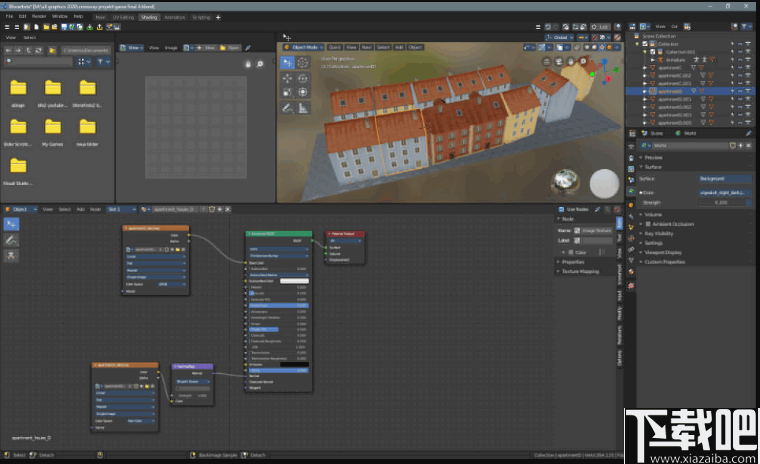Image resolution: width=760 pixels, height=464 pixels.
Task: Click the Scene button in properties header
Action: 653,133
